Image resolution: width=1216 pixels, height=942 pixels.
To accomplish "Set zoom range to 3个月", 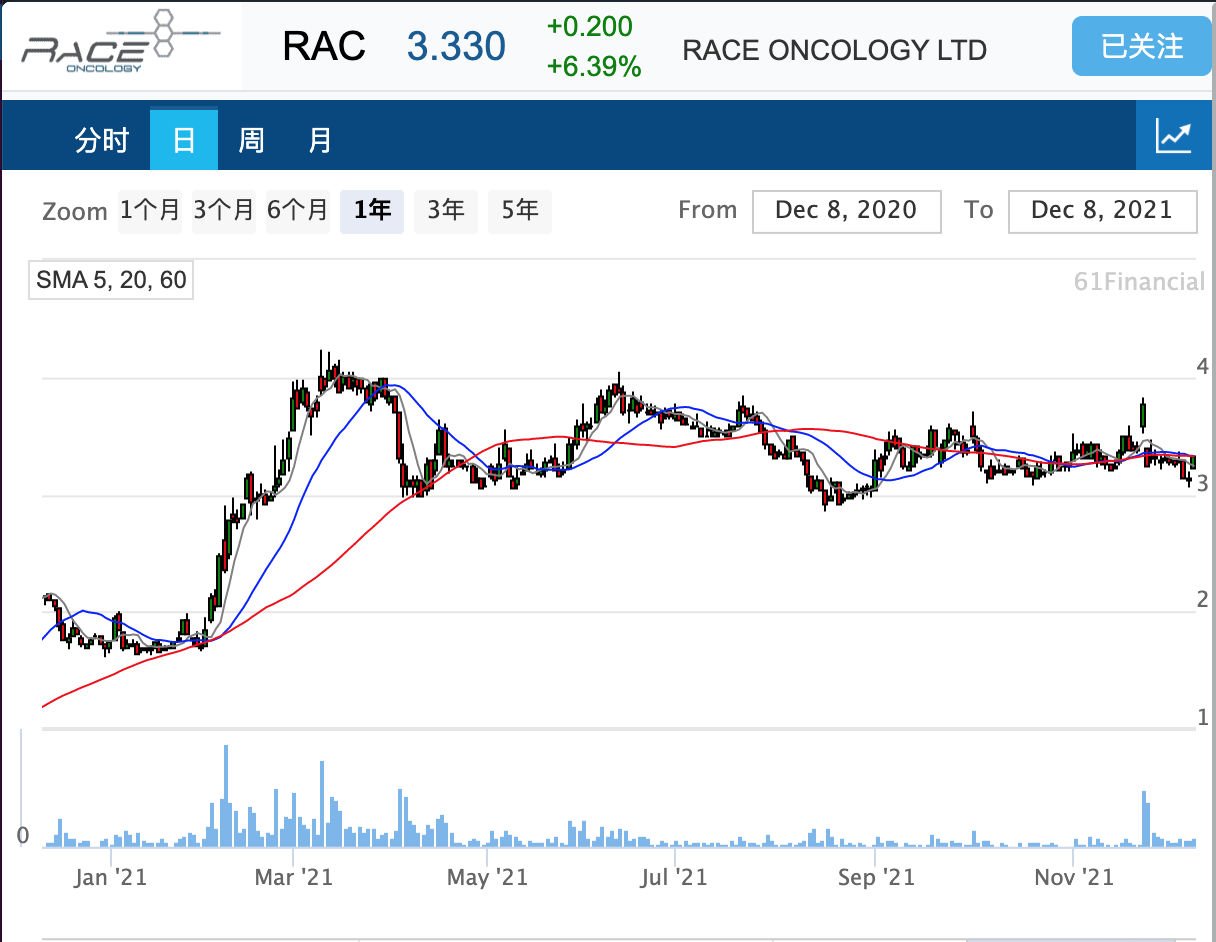I will 224,210.
